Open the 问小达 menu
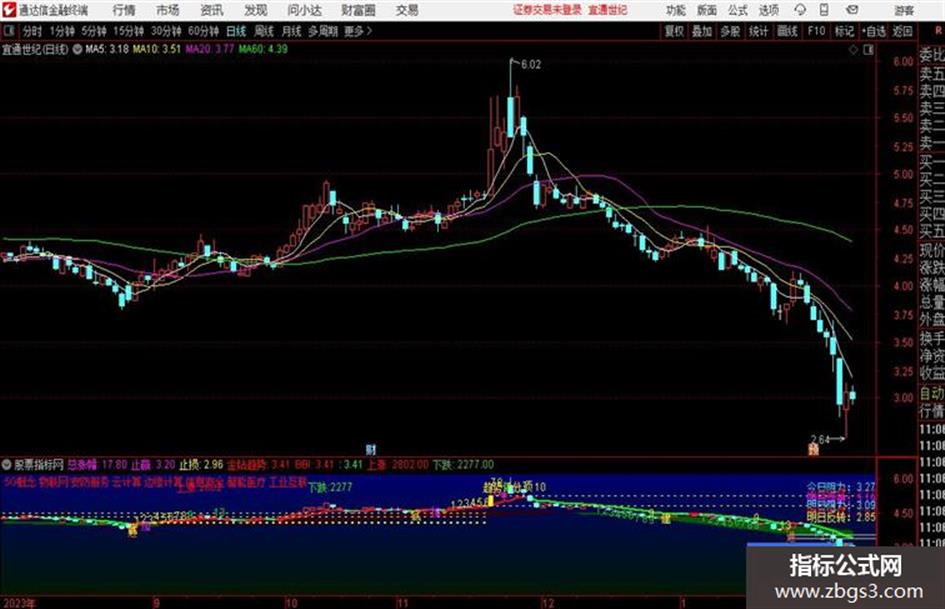Viewport: 945px width, 609px height. (x=304, y=10)
